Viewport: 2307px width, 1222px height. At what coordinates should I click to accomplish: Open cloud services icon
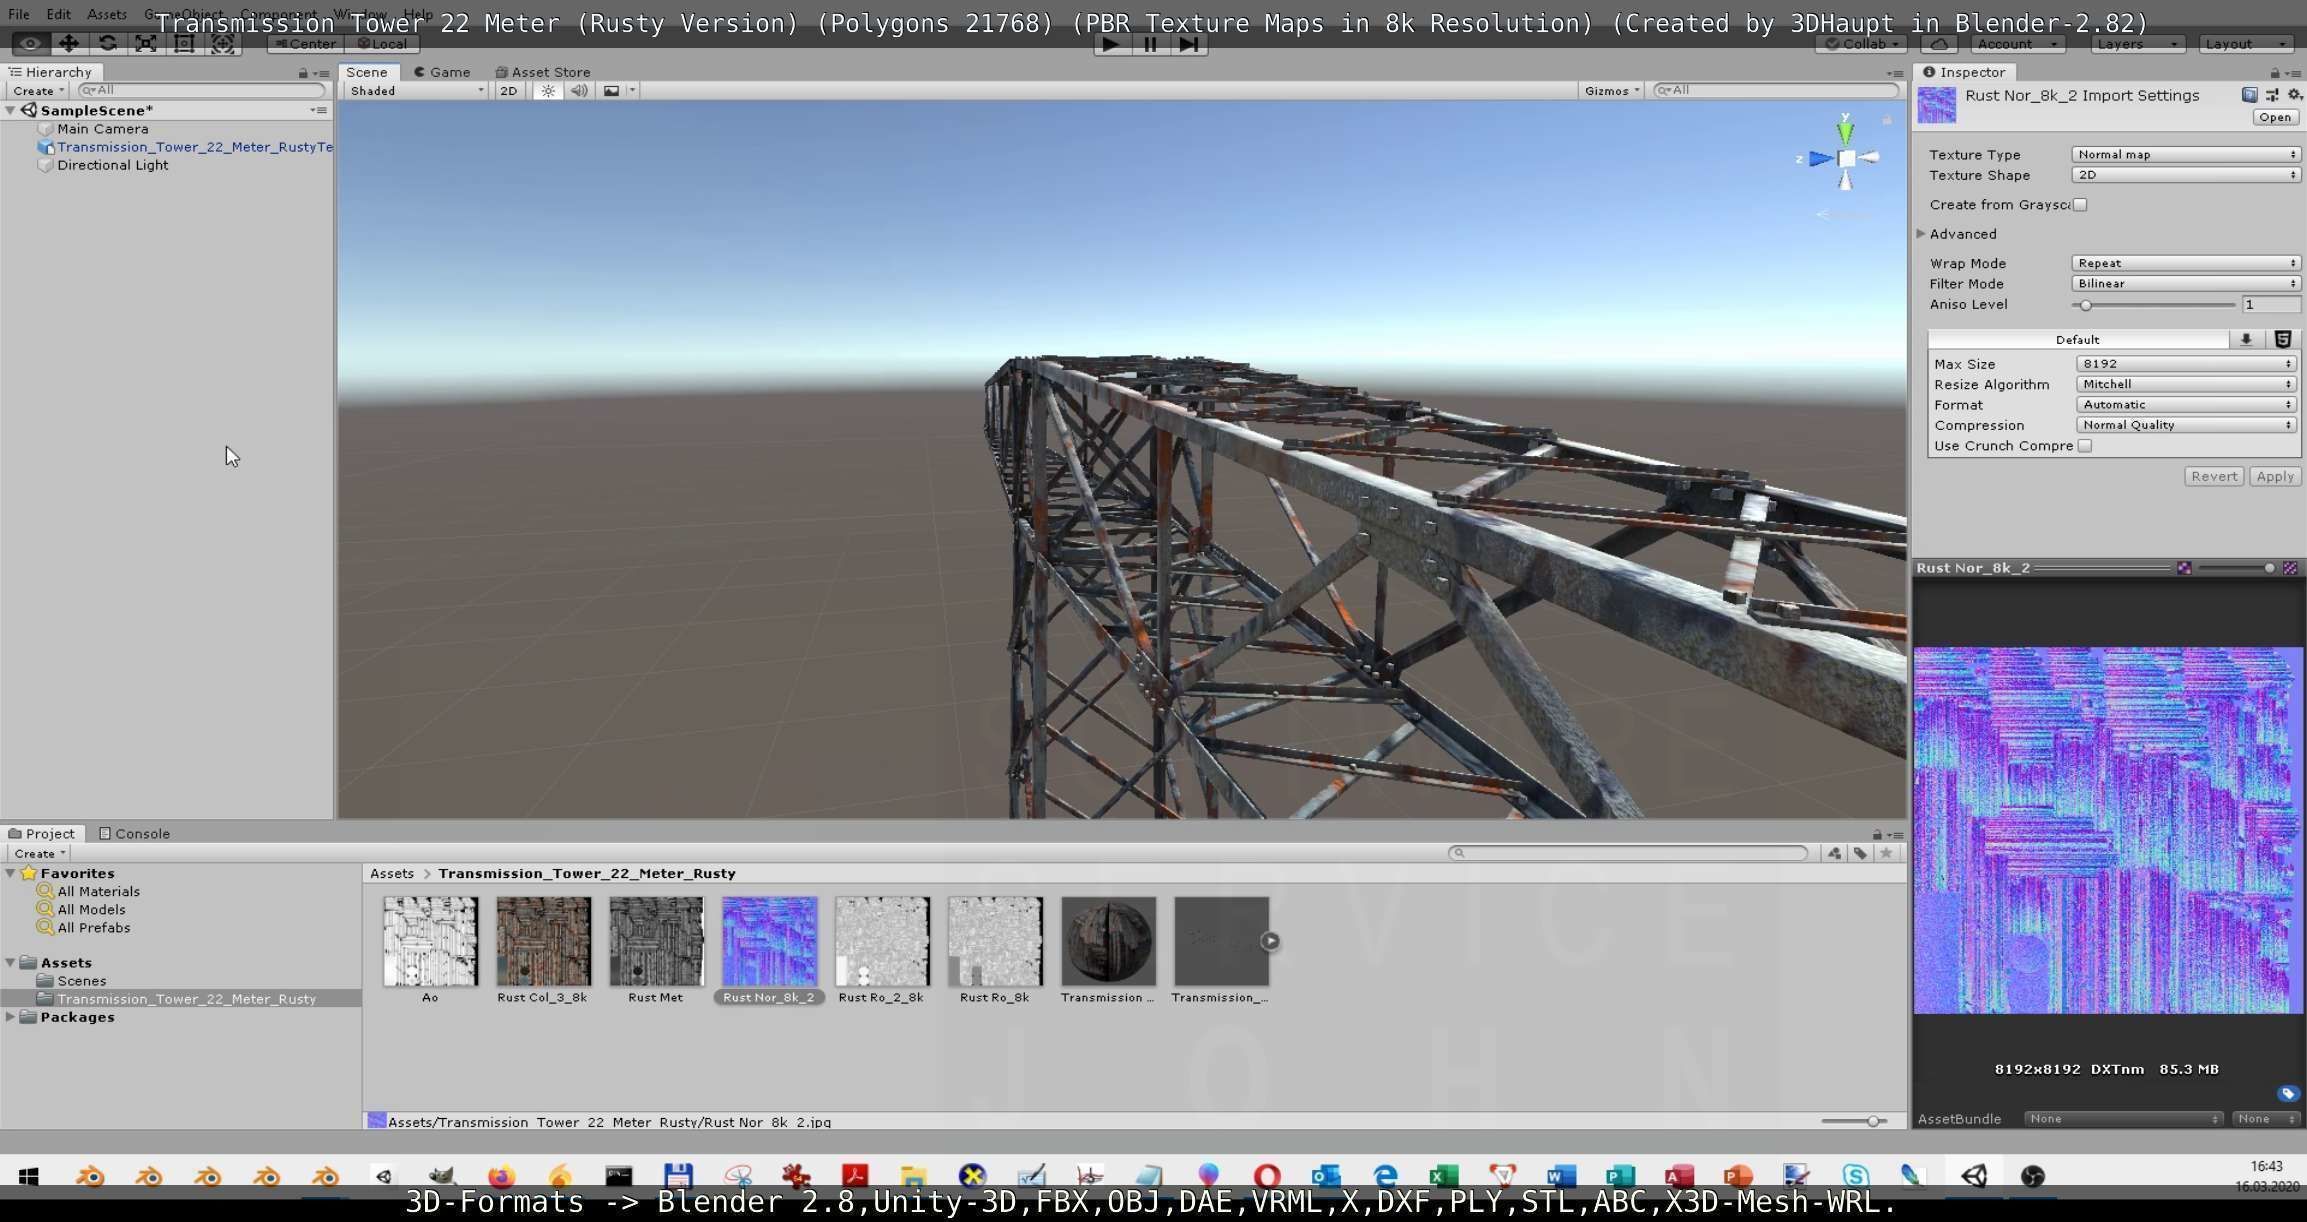point(1939,44)
